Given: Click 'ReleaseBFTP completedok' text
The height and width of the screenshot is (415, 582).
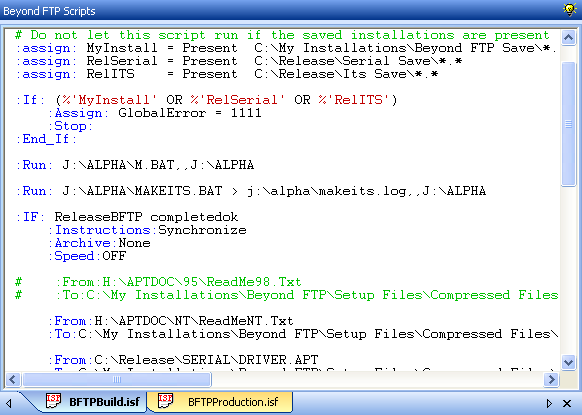Looking at the screenshot, I should tap(146, 217).
